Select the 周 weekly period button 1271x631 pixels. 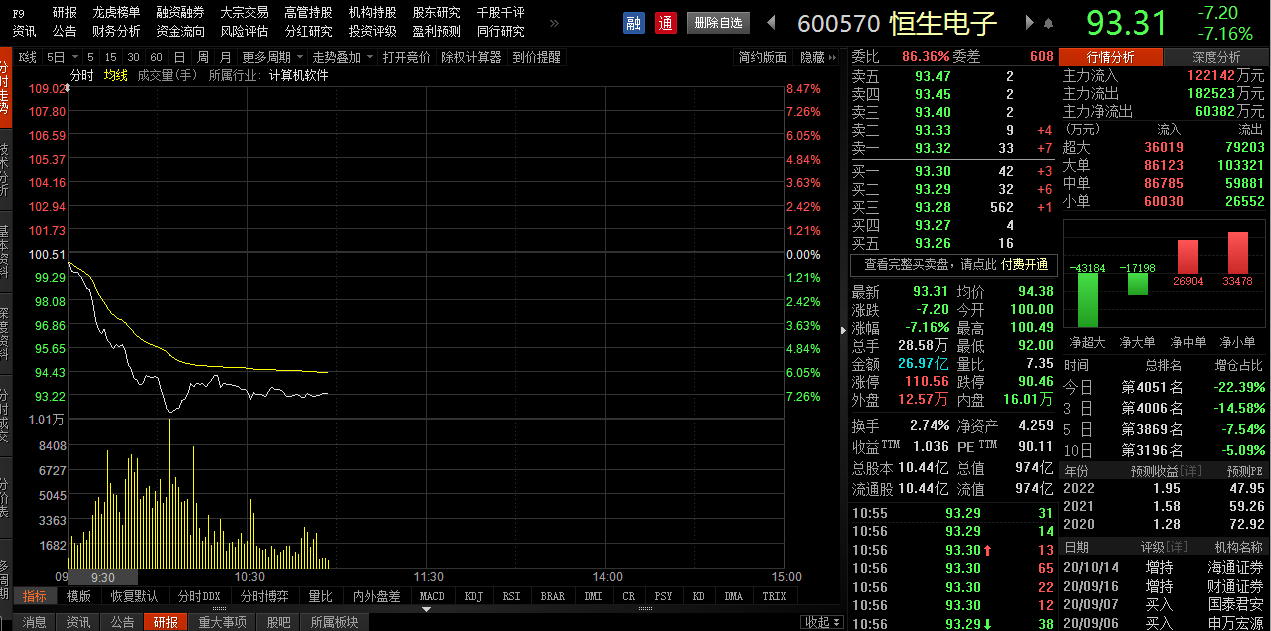point(203,57)
